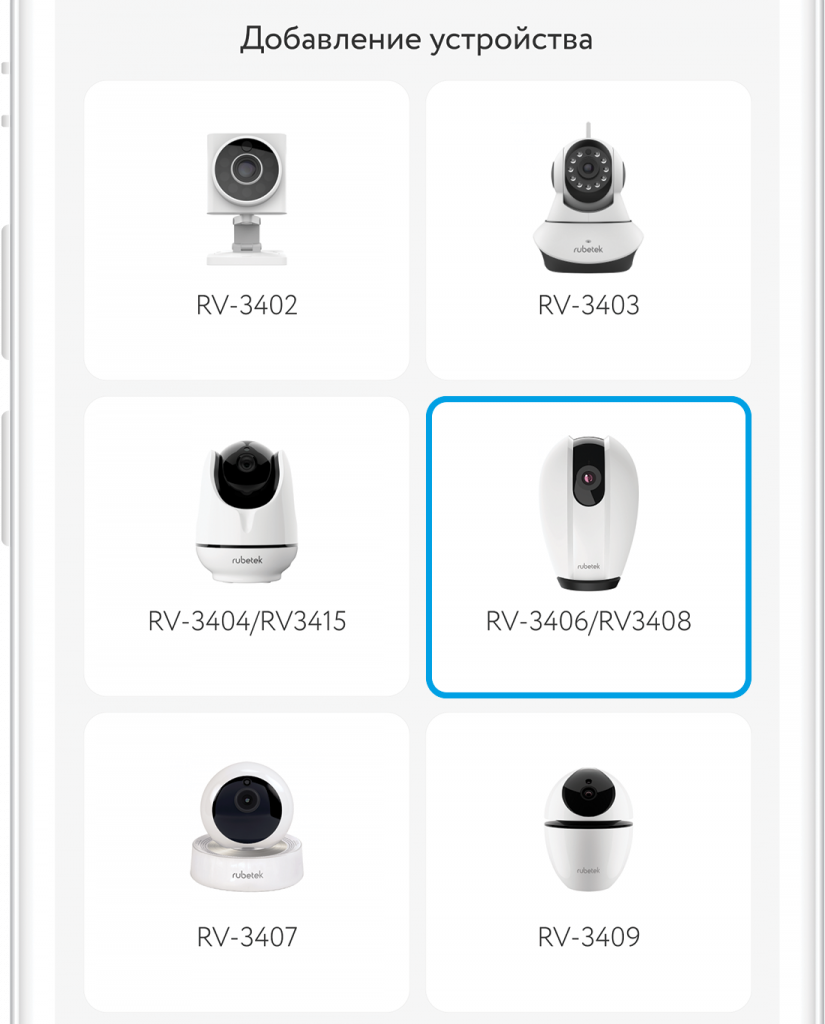Select the RV-3407 round camera image
825x1024 pixels.
[247, 826]
